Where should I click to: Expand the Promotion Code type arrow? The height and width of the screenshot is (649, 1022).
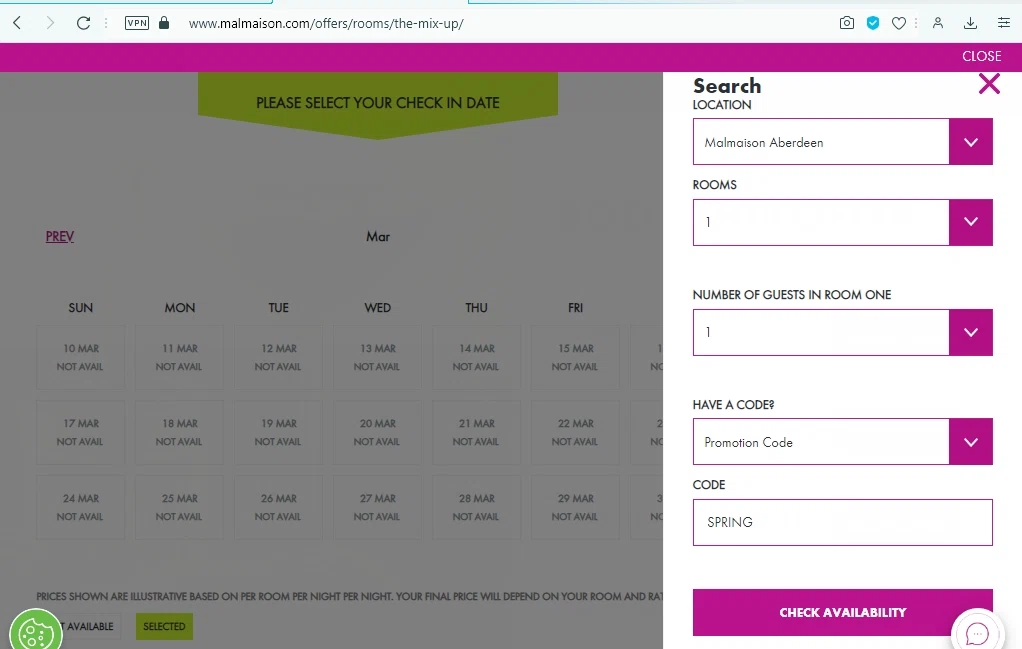coord(971,442)
